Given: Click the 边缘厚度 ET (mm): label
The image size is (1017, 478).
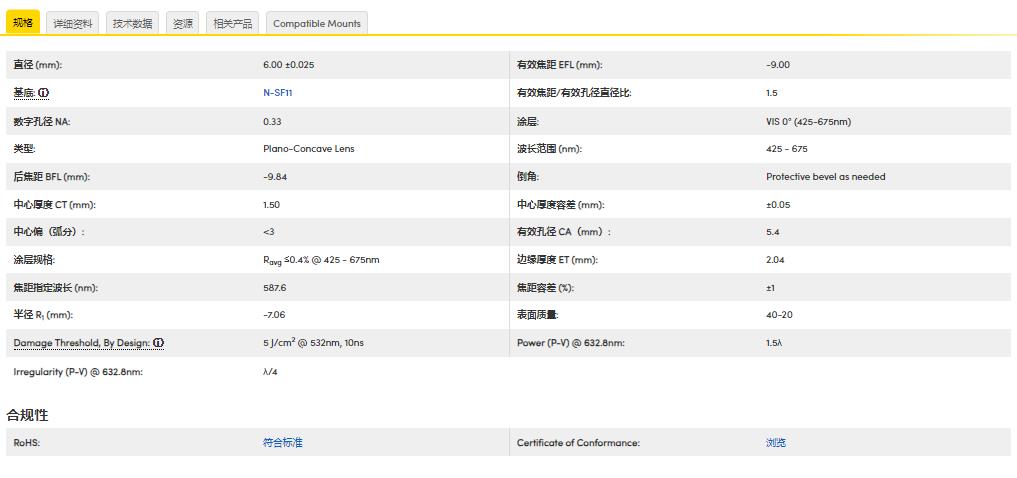Looking at the screenshot, I should pyautogui.click(x=557, y=259).
